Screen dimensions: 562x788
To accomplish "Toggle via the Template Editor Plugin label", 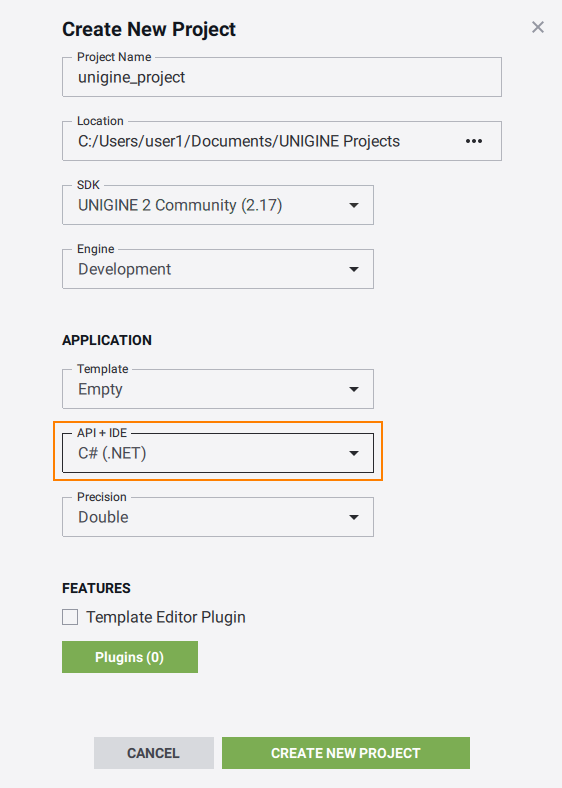I will (166, 617).
